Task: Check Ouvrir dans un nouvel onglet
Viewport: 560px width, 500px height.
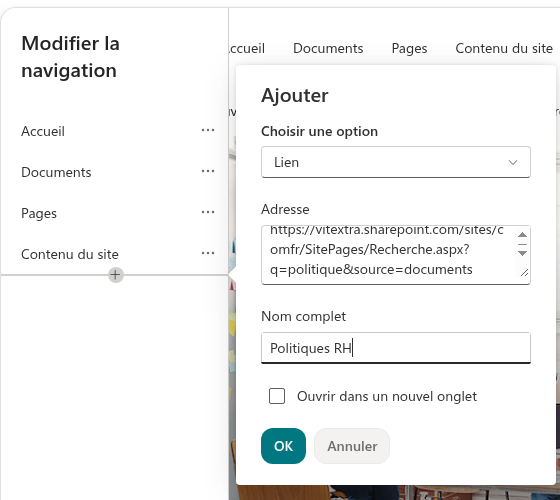Action: pos(277,396)
